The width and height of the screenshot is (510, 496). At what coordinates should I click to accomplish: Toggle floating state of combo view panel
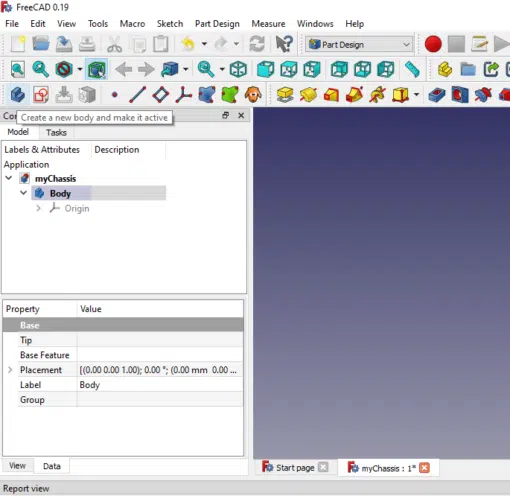[226, 115]
